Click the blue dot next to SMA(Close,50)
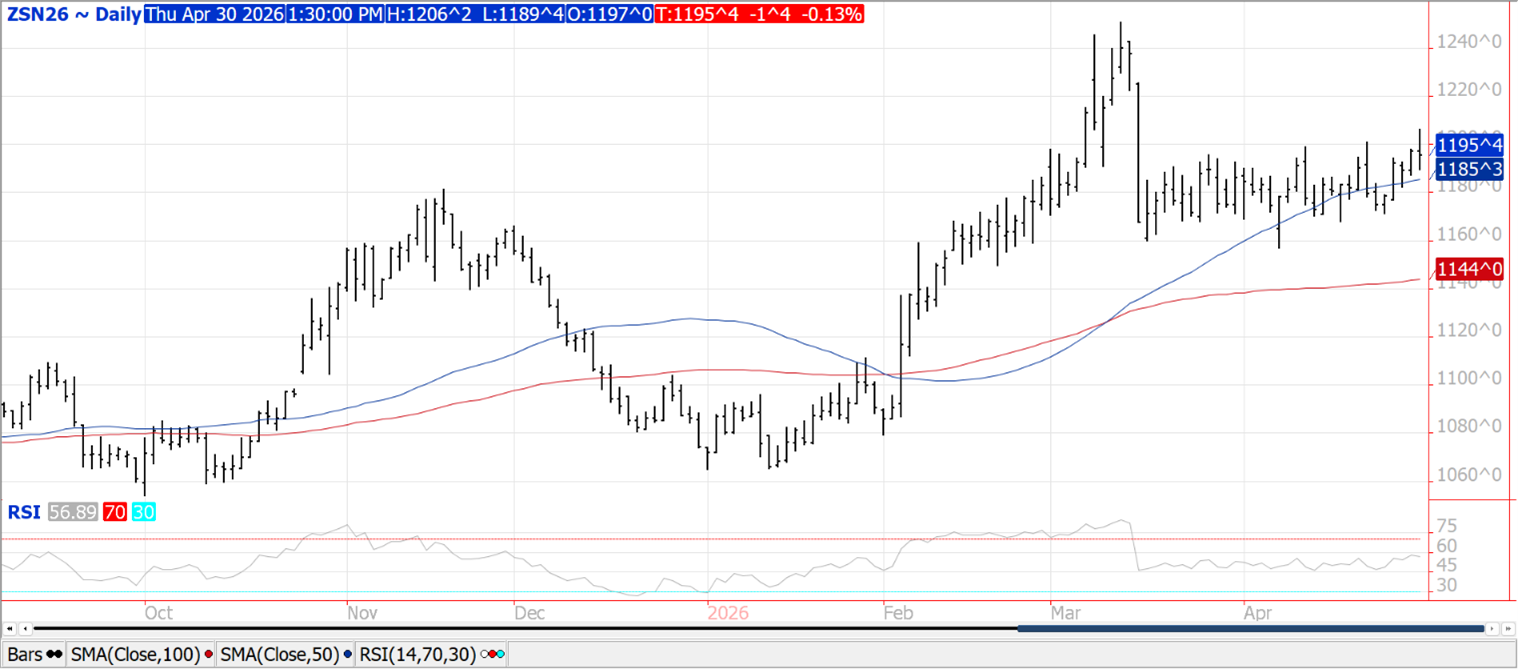Image resolution: width=1518 pixels, height=669 pixels. [x=346, y=654]
